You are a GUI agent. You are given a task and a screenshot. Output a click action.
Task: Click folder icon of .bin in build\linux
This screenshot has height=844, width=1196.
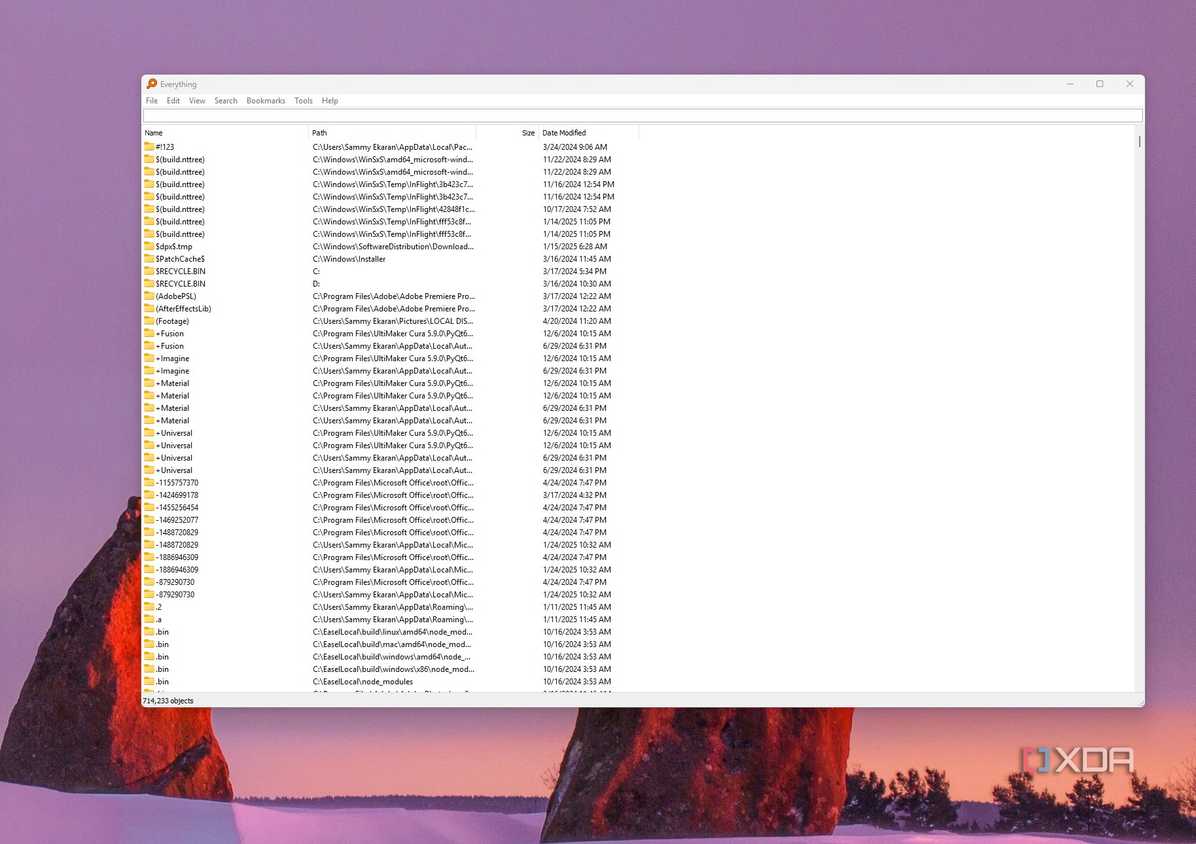point(149,631)
